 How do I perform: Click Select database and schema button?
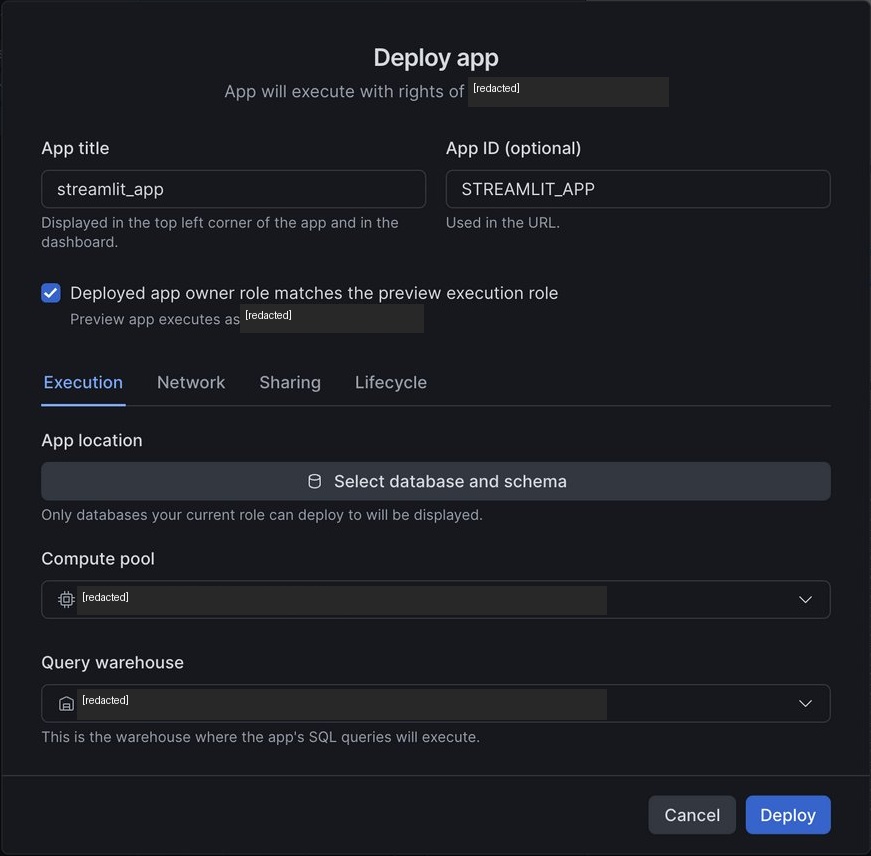(436, 481)
